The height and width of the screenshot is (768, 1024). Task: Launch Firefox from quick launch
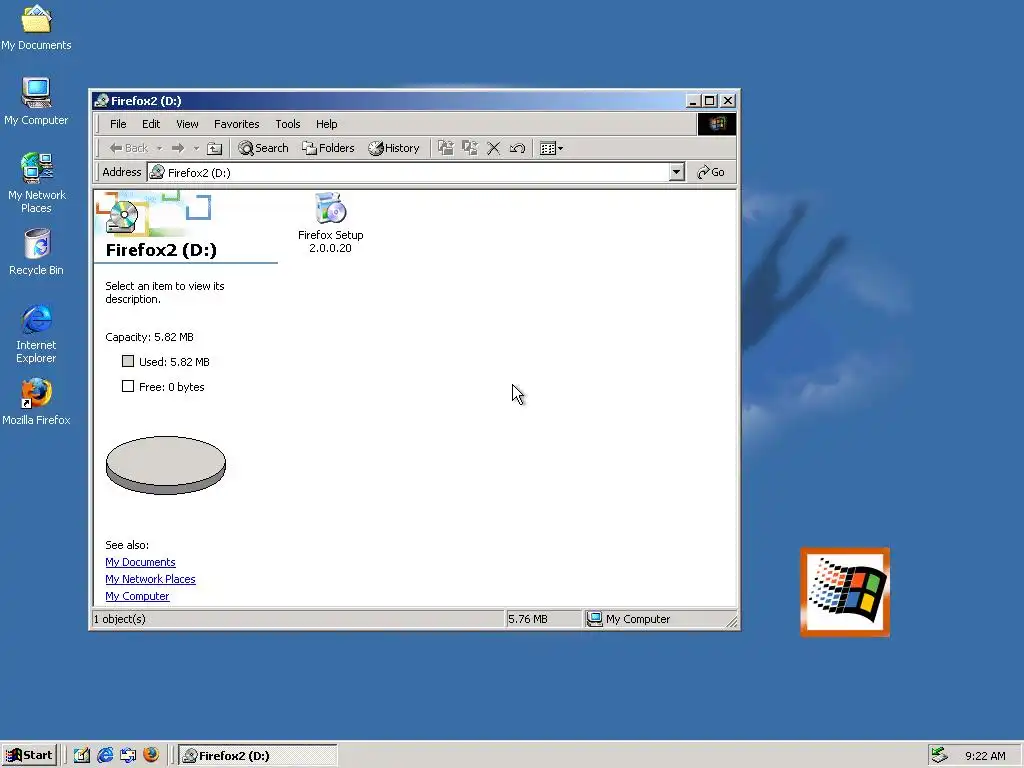151,755
